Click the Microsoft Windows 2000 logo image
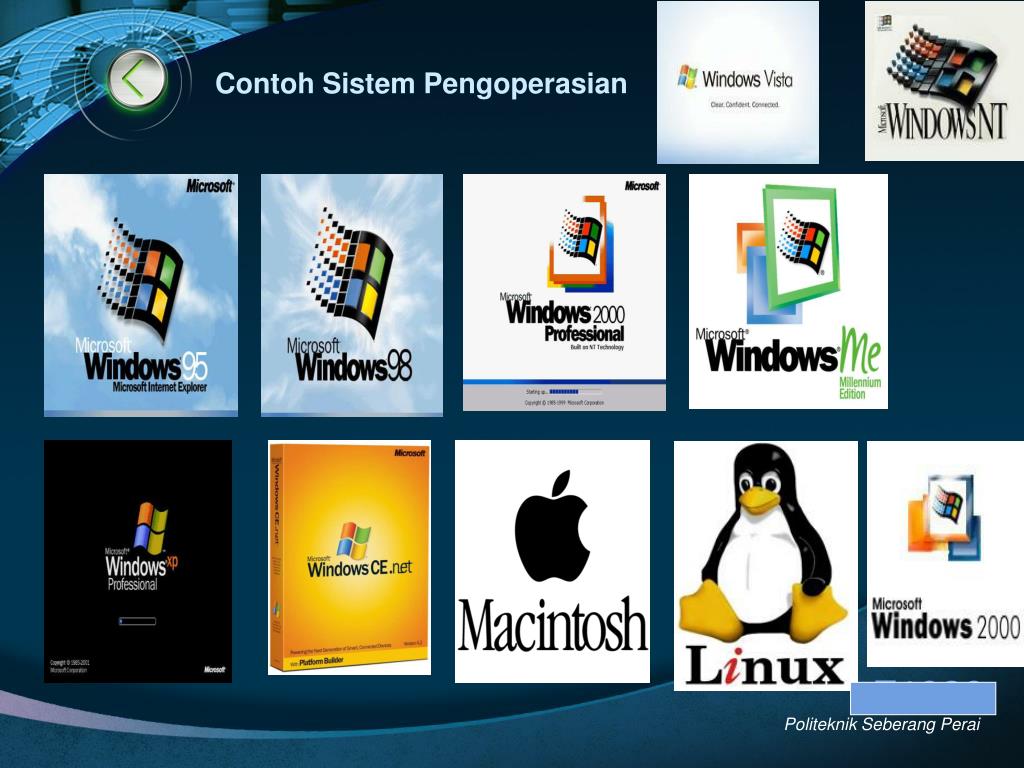The width and height of the screenshot is (1024, 768). tap(945, 554)
